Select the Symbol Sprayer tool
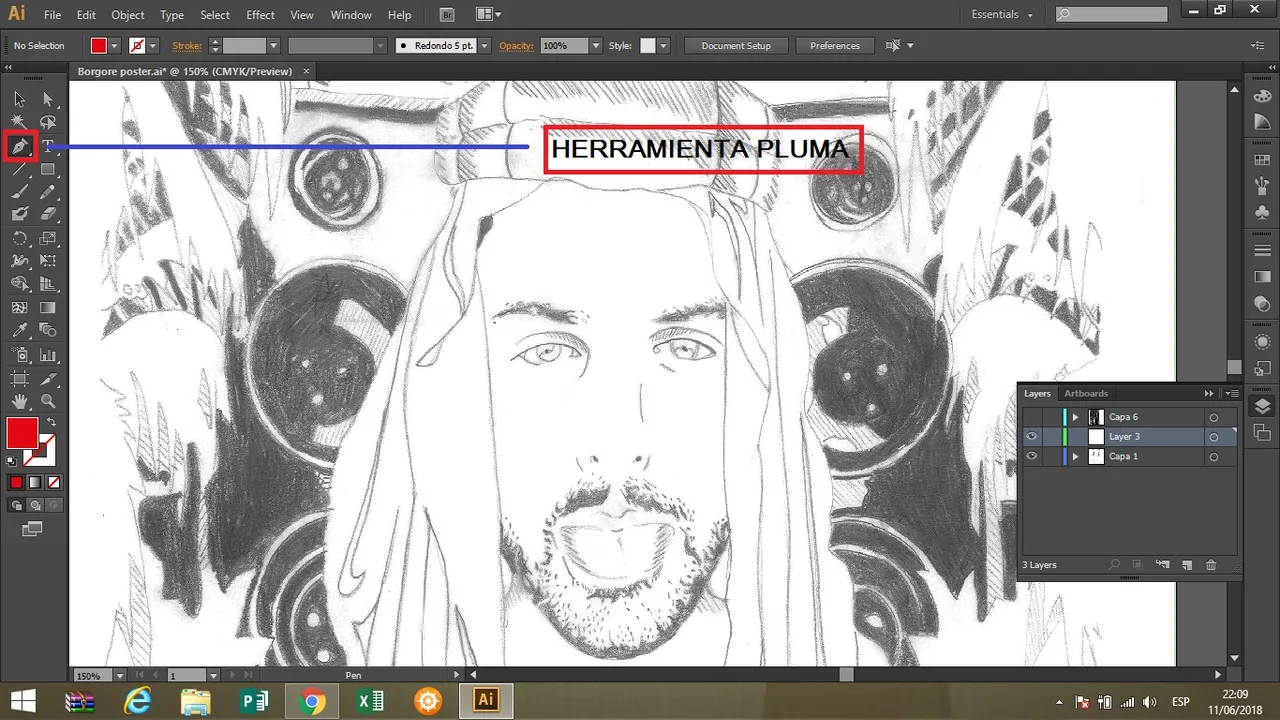Viewport: 1280px width, 720px height. coord(19,355)
